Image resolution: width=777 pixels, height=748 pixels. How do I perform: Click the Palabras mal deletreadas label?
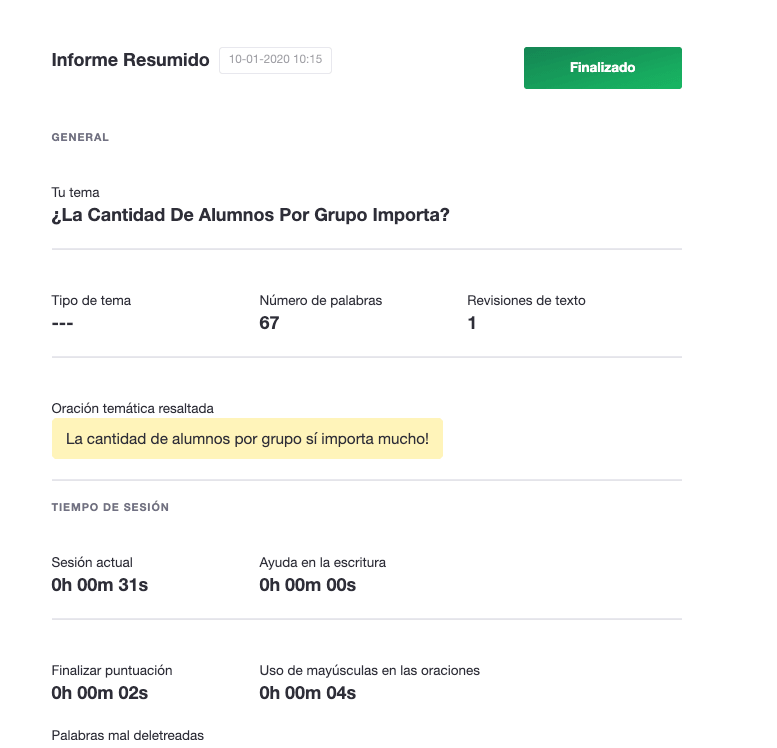pos(128,735)
